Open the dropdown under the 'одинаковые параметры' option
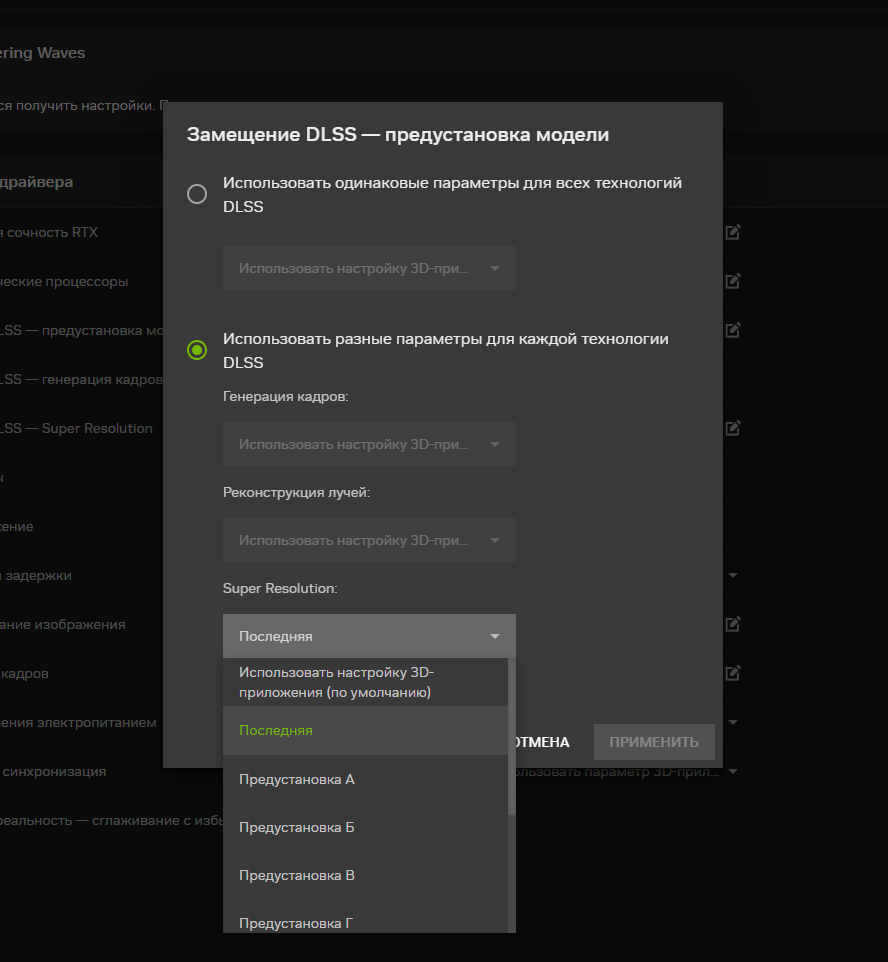 click(369, 268)
